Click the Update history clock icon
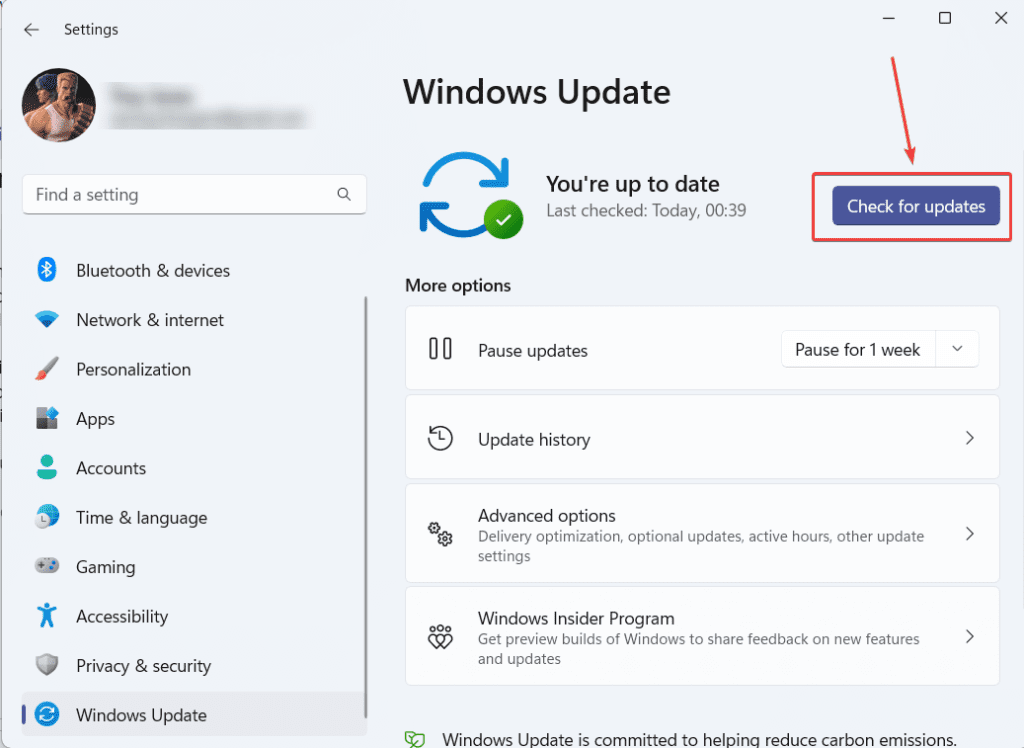The height and width of the screenshot is (748, 1024). (440, 438)
